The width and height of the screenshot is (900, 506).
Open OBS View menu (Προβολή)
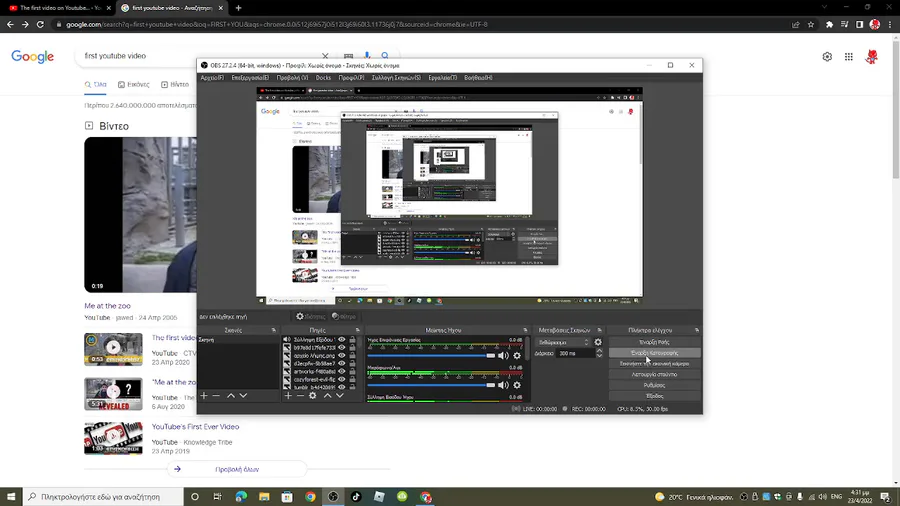292,77
